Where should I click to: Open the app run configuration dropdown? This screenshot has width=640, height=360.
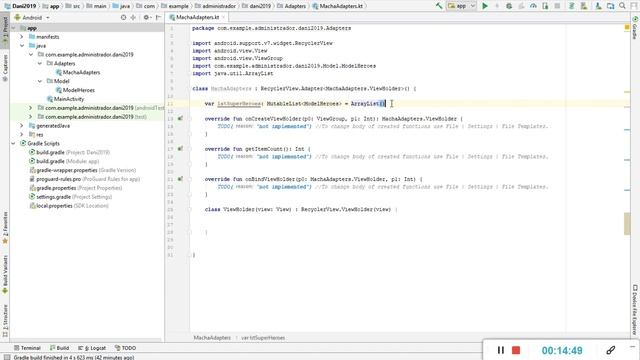click(462, 6)
